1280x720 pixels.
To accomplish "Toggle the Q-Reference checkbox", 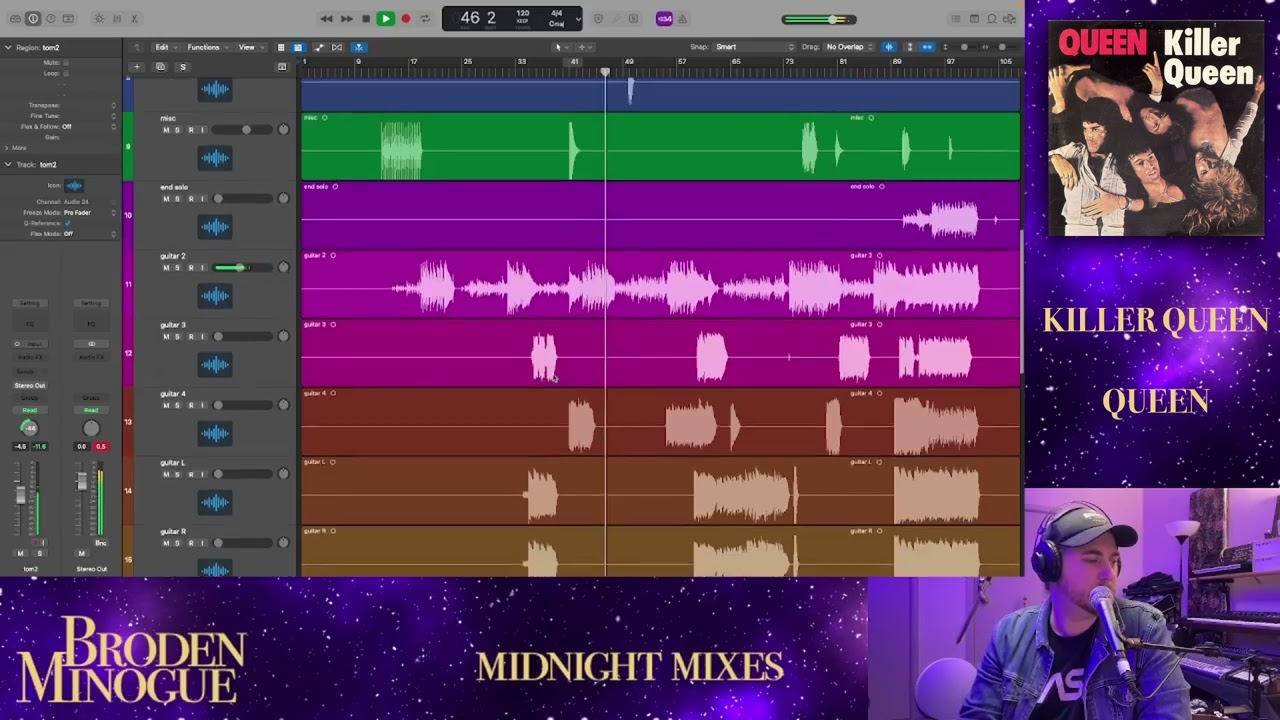I will click(x=67, y=223).
